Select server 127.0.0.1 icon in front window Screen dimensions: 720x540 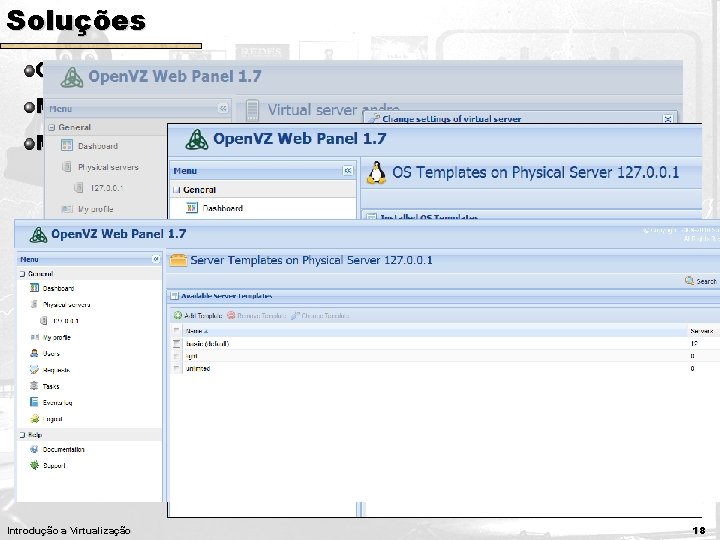click(44, 320)
